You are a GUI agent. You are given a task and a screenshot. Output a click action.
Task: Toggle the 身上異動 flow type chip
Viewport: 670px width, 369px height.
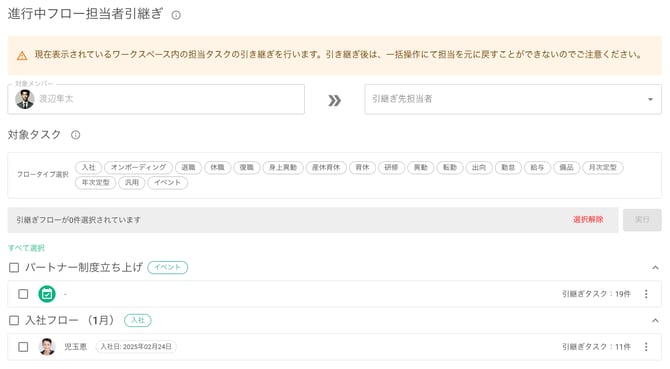[283, 167]
